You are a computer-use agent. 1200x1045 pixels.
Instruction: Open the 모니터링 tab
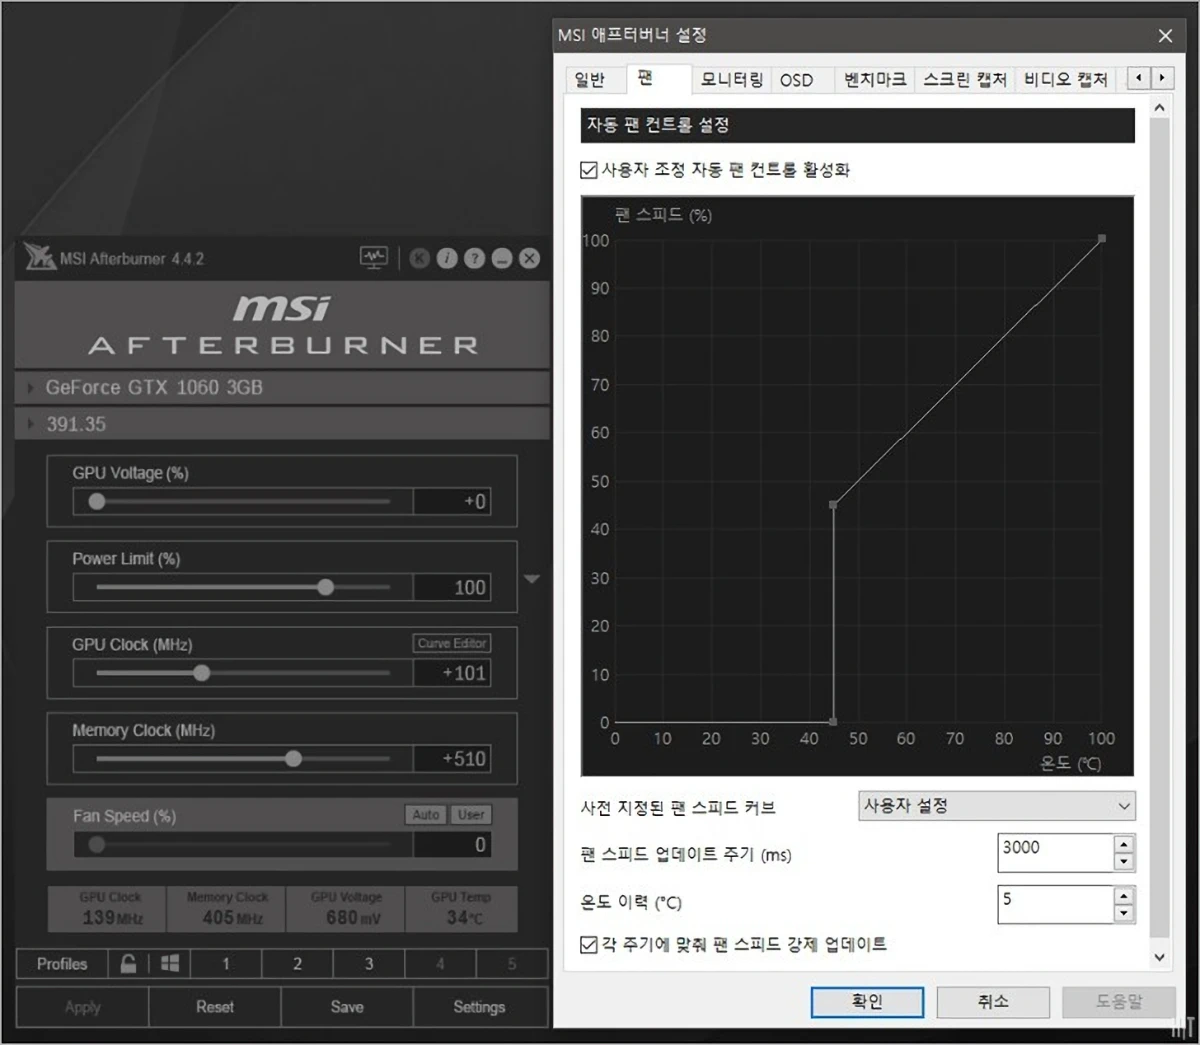tap(731, 80)
